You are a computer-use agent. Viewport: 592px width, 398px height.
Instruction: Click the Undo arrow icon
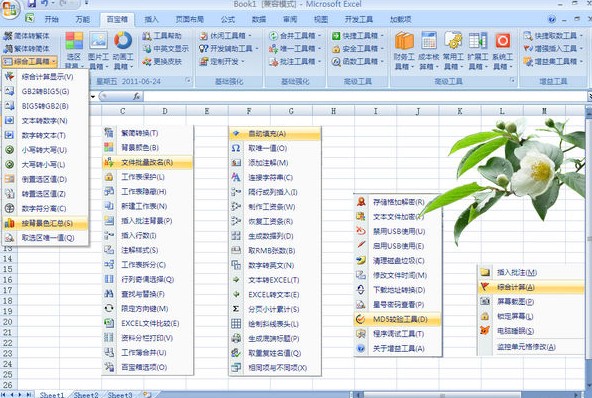click(x=44, y=4)
